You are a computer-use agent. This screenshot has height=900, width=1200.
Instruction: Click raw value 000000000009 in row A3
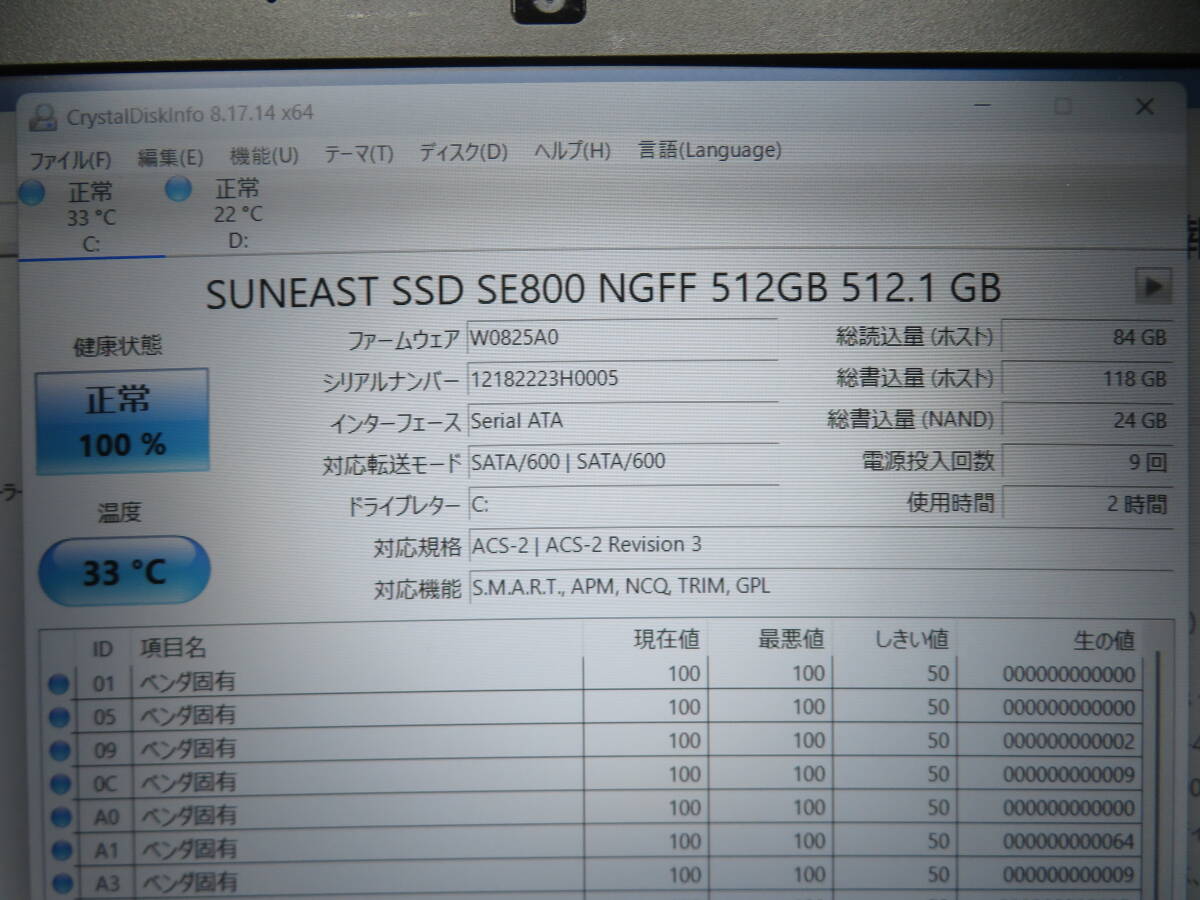click(1068, 875)
